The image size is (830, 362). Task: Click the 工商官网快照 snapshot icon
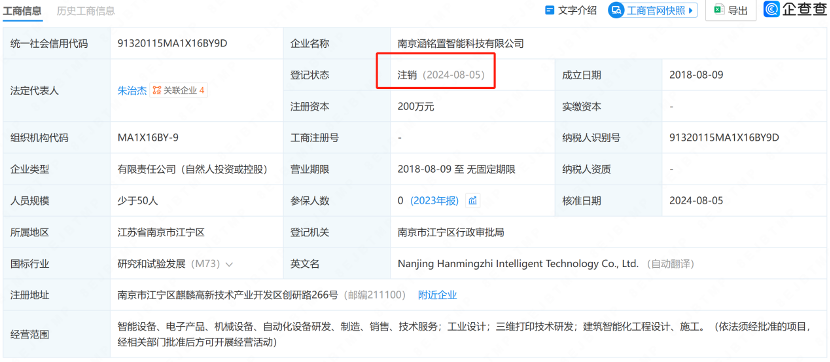pos(616,10)
